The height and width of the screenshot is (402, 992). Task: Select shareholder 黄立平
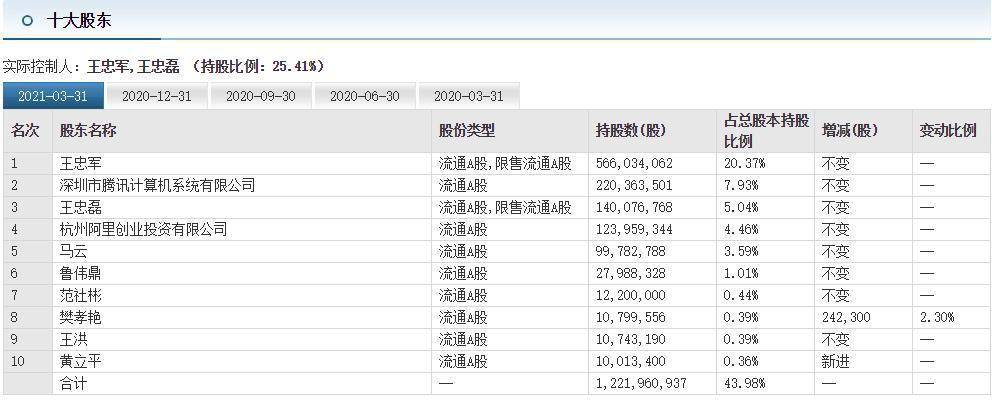[80, 361]
